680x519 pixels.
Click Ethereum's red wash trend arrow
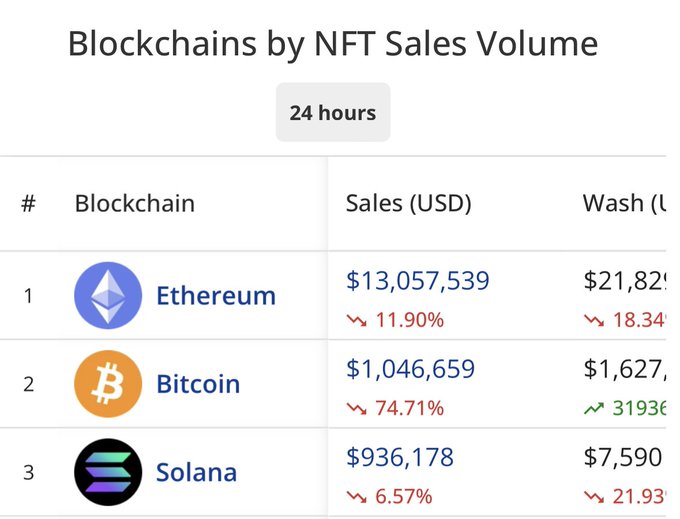point(594,321)
